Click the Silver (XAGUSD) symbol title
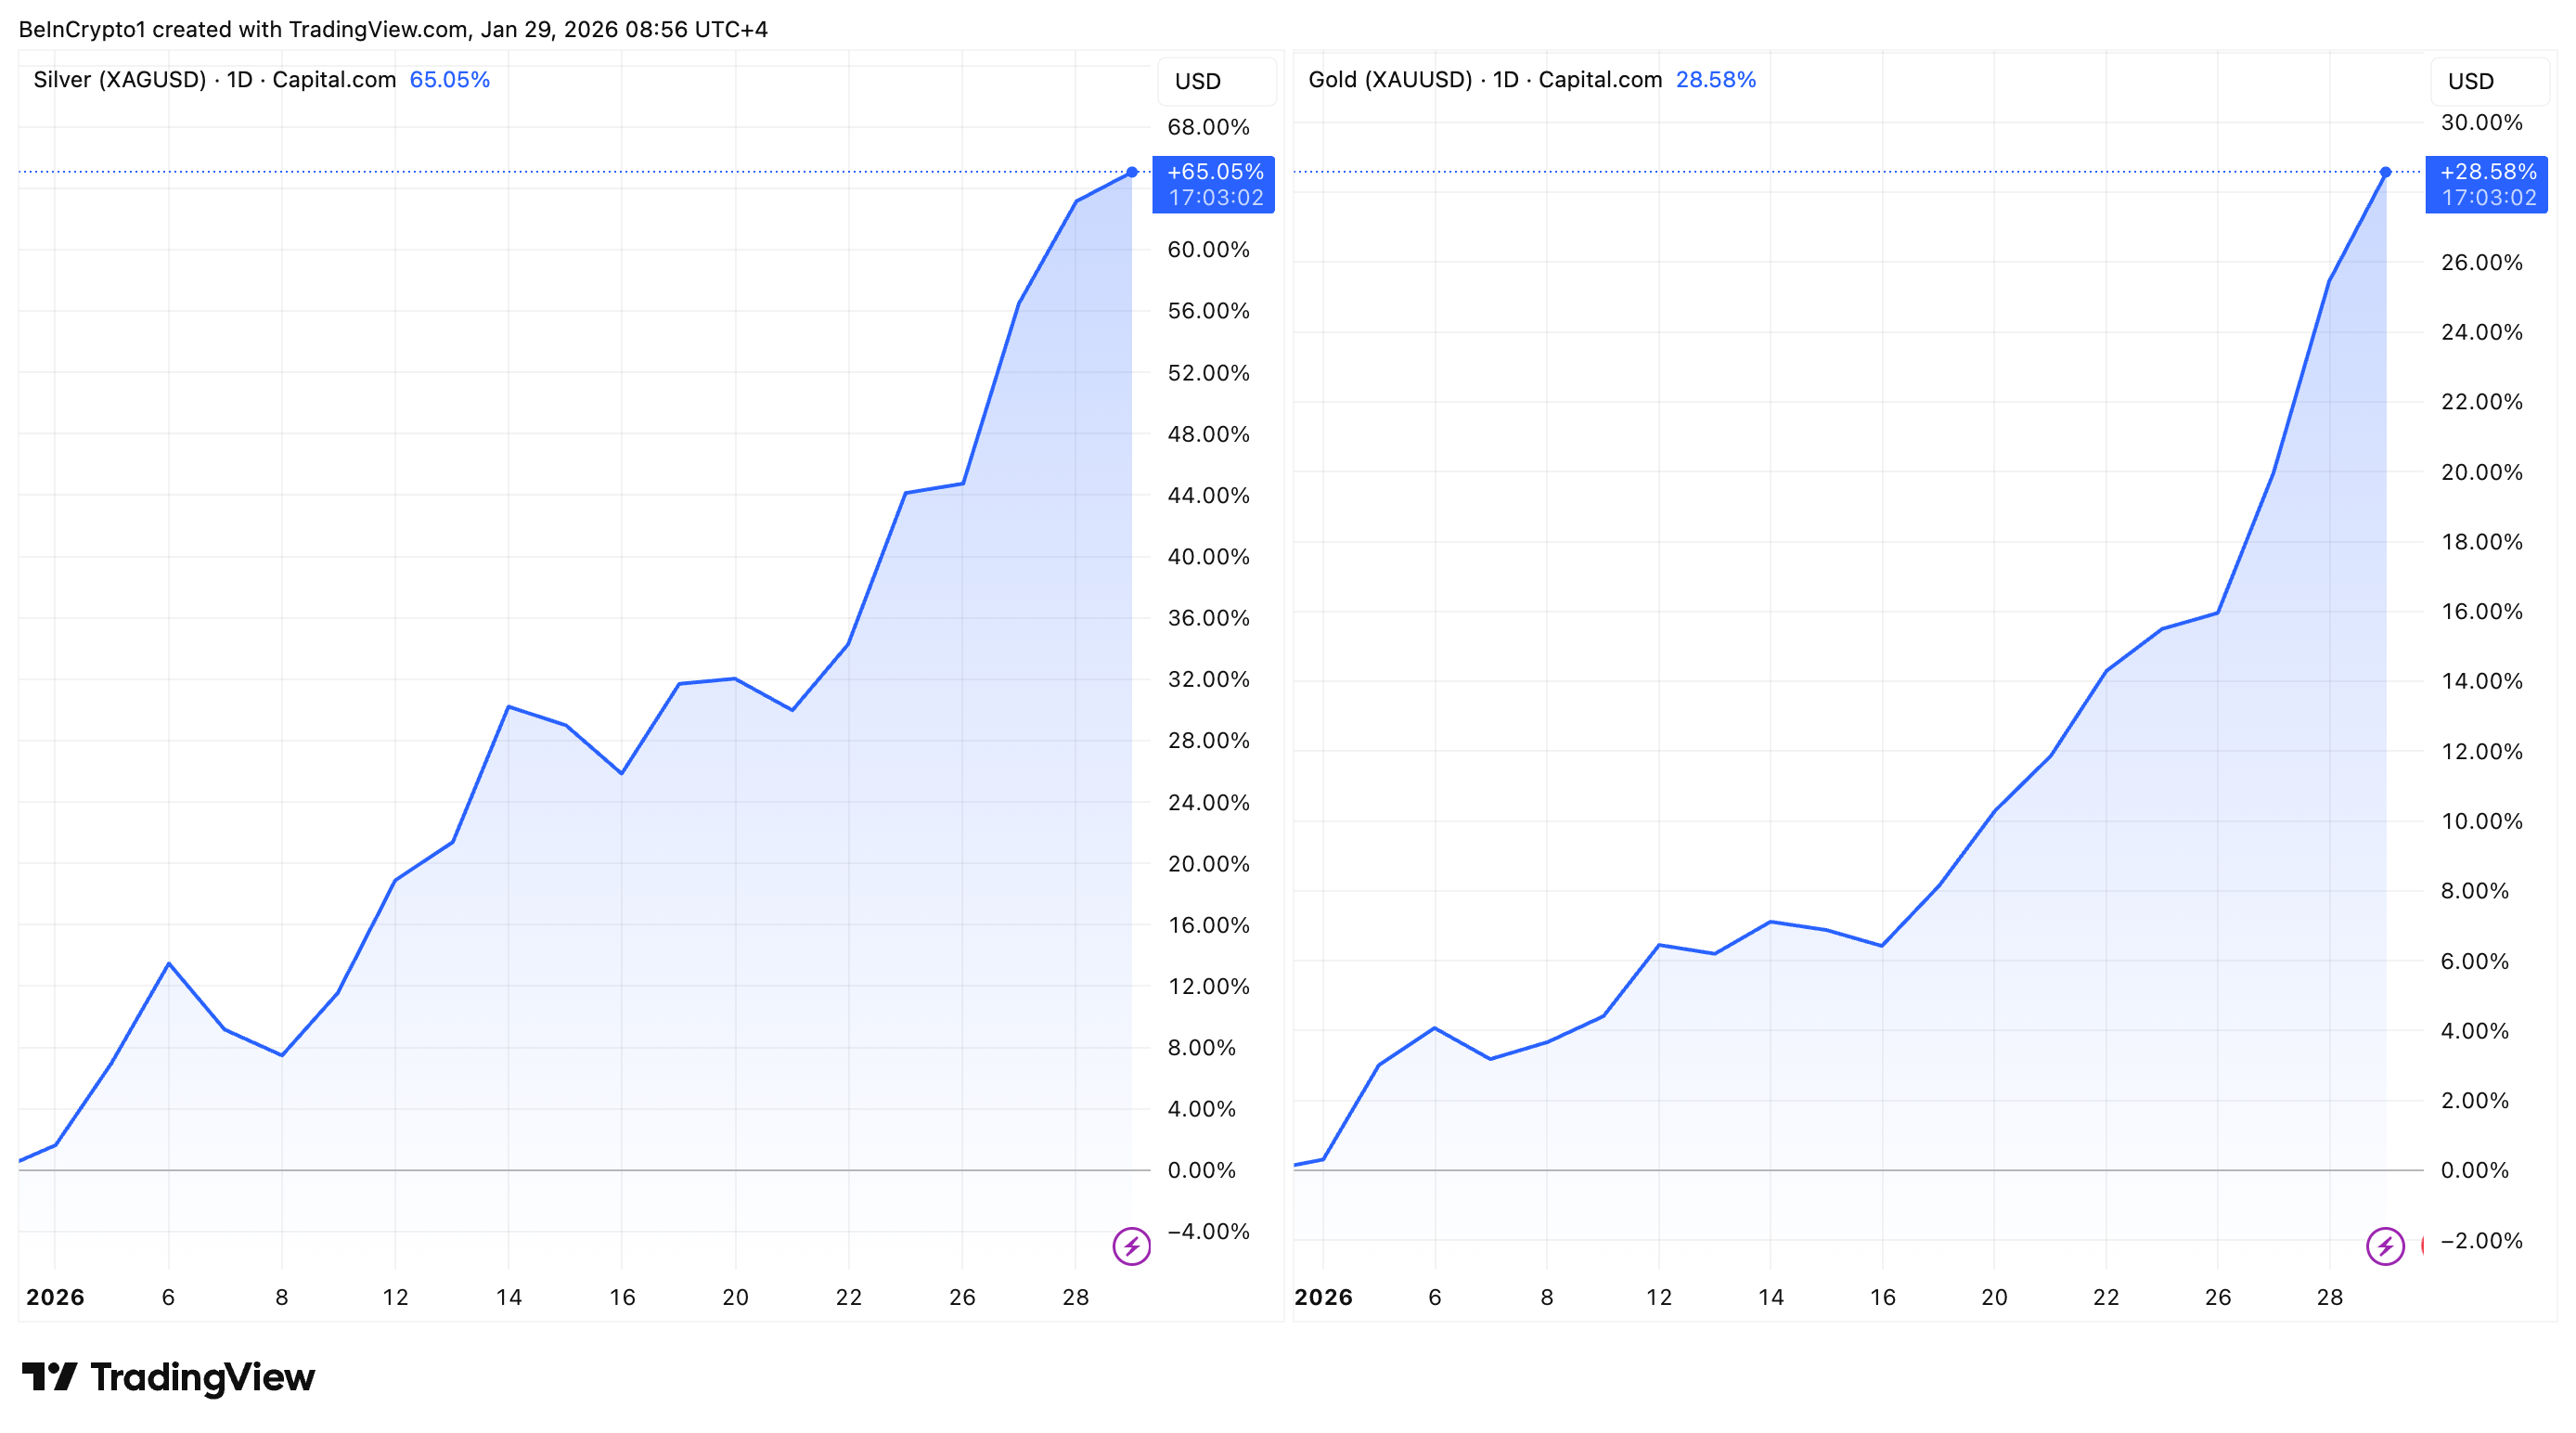Viewport: 2576px width, 1433px height. pyautogui.click(x=119, y=80)
